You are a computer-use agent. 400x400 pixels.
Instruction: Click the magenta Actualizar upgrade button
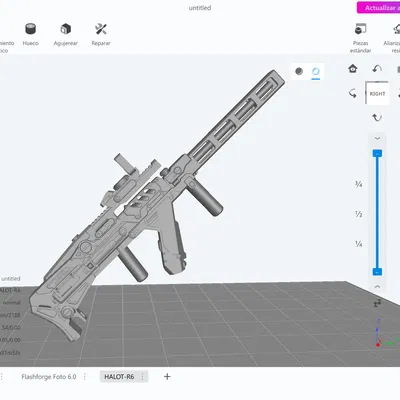pyautogui.click(x=378, y=8)
